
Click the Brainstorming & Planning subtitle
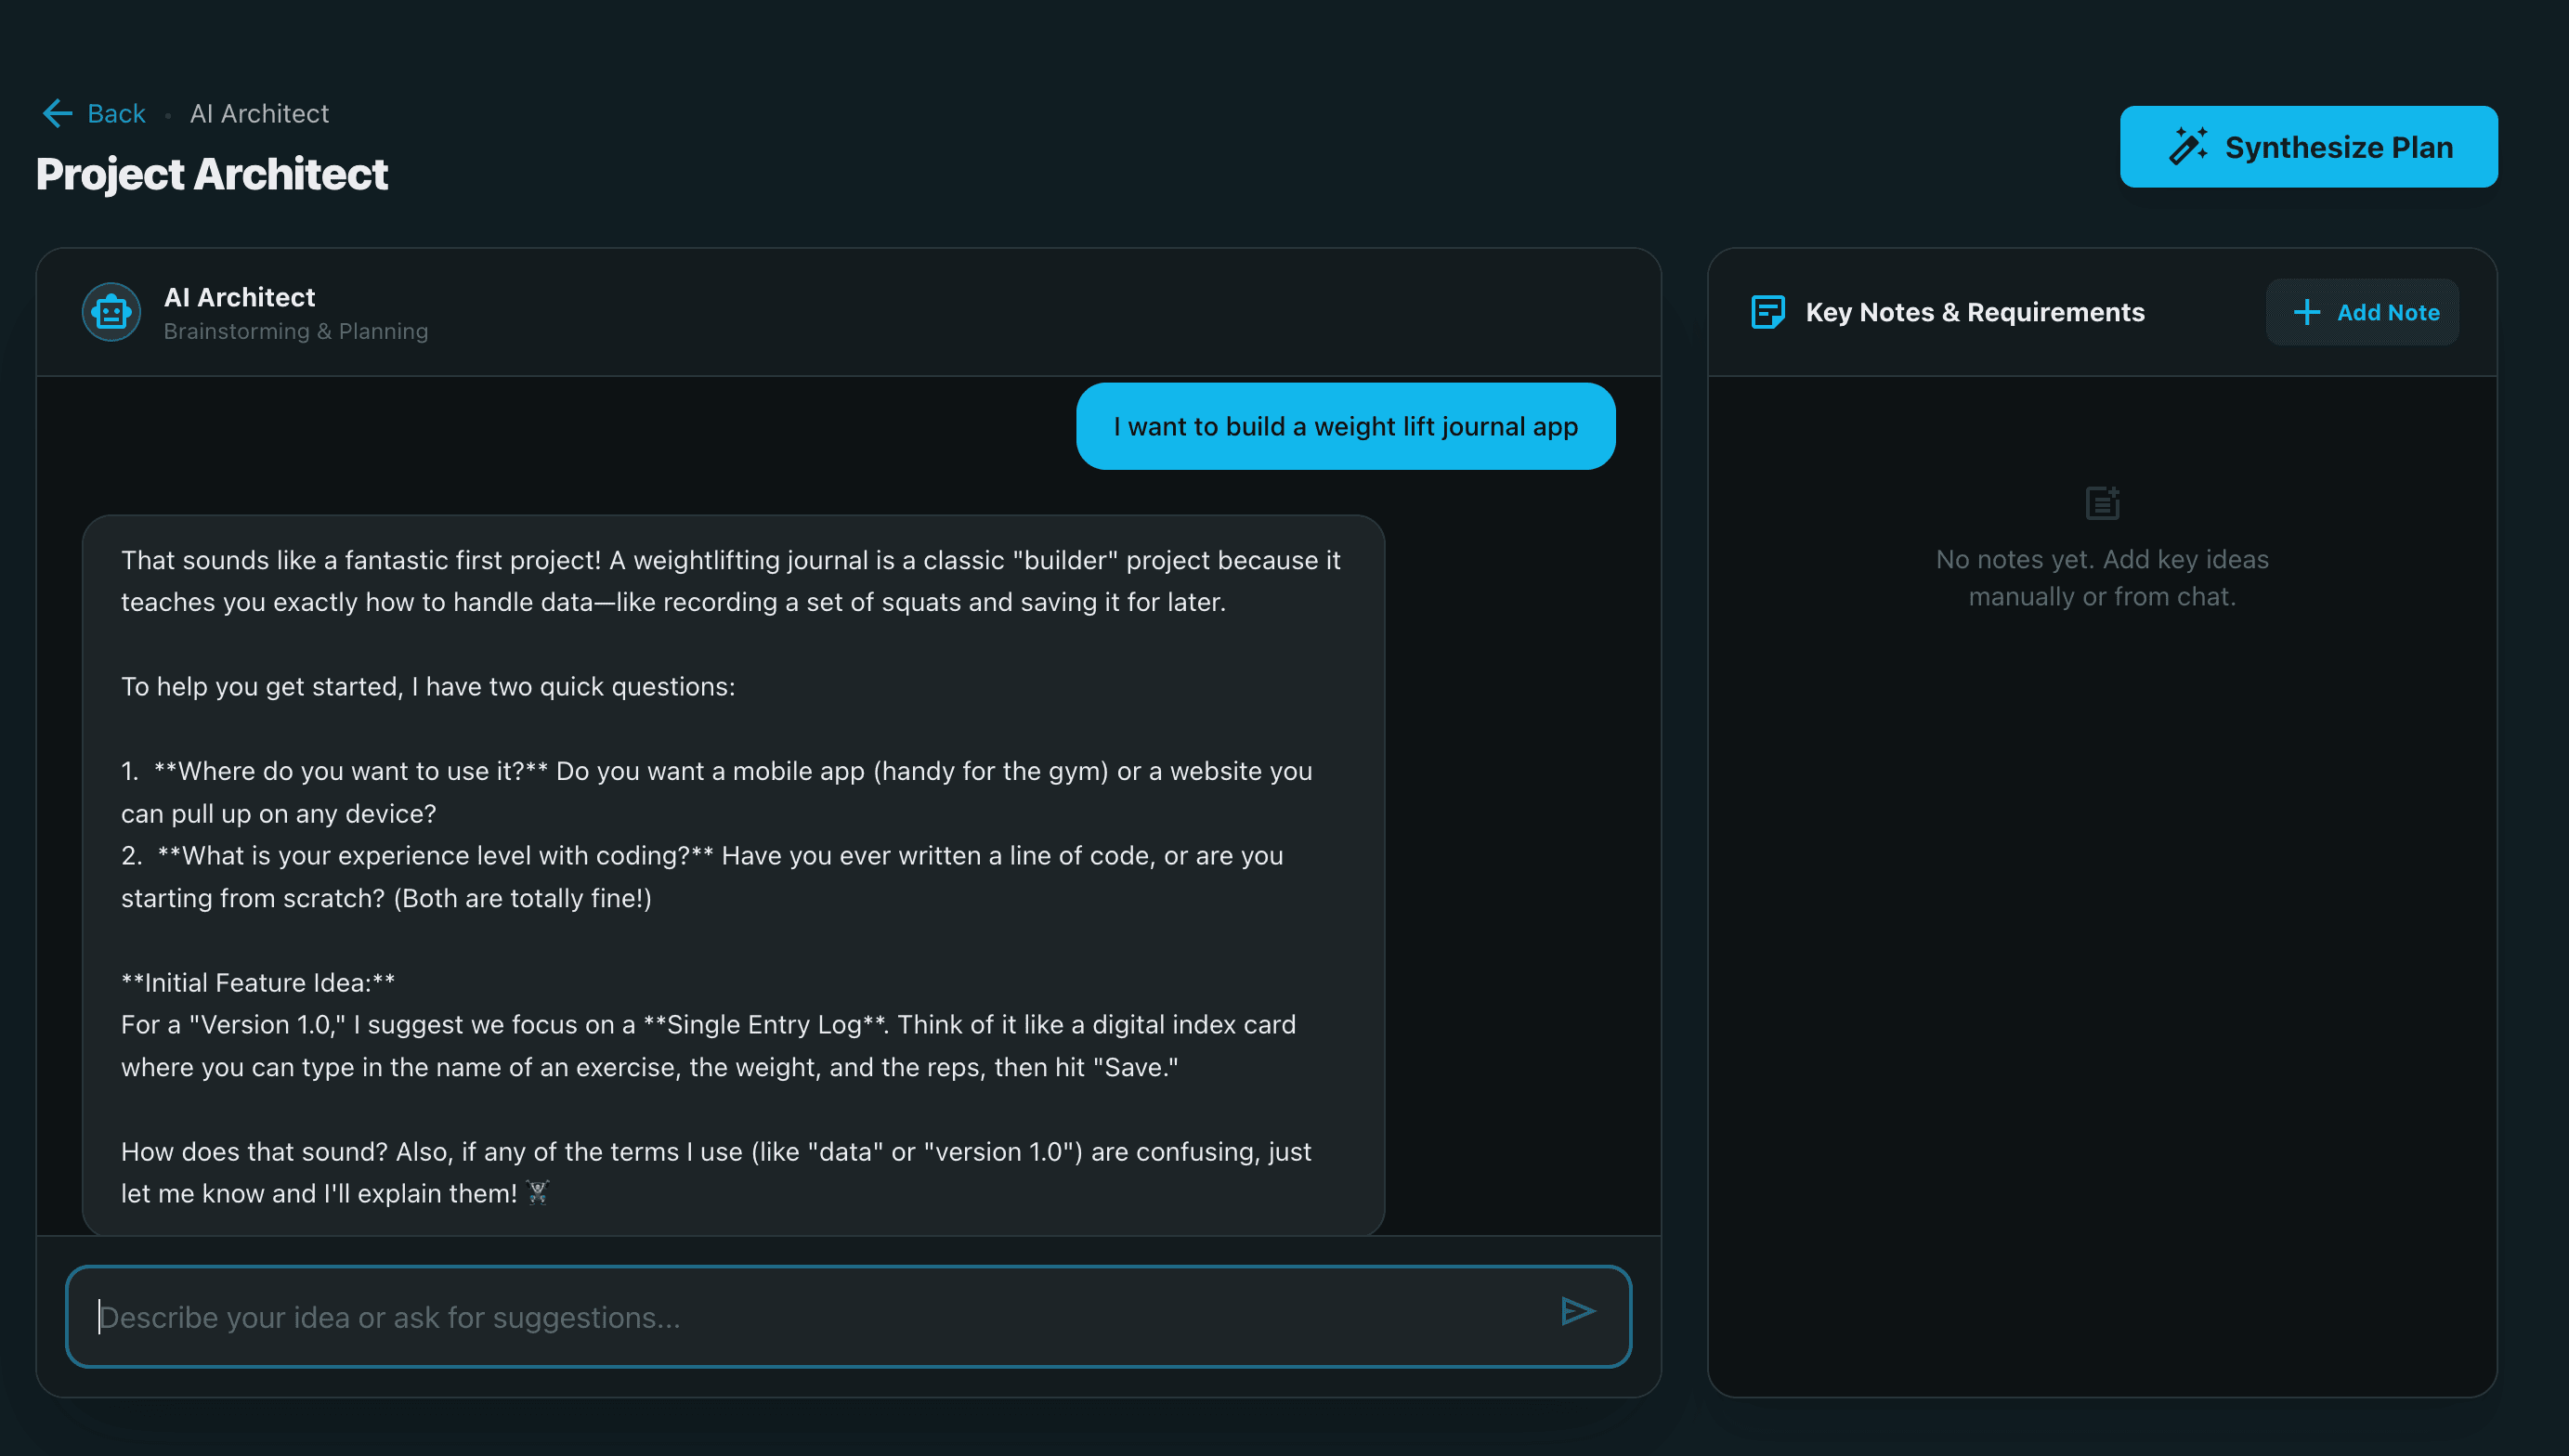(296, 330)
